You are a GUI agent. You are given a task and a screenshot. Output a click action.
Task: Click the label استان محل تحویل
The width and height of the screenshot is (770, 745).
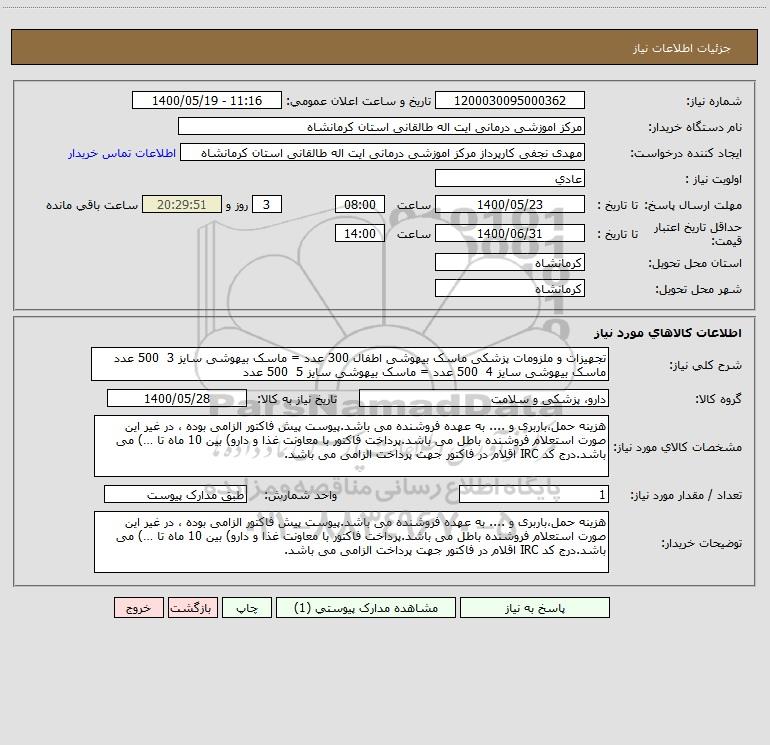tap(695, 264)
